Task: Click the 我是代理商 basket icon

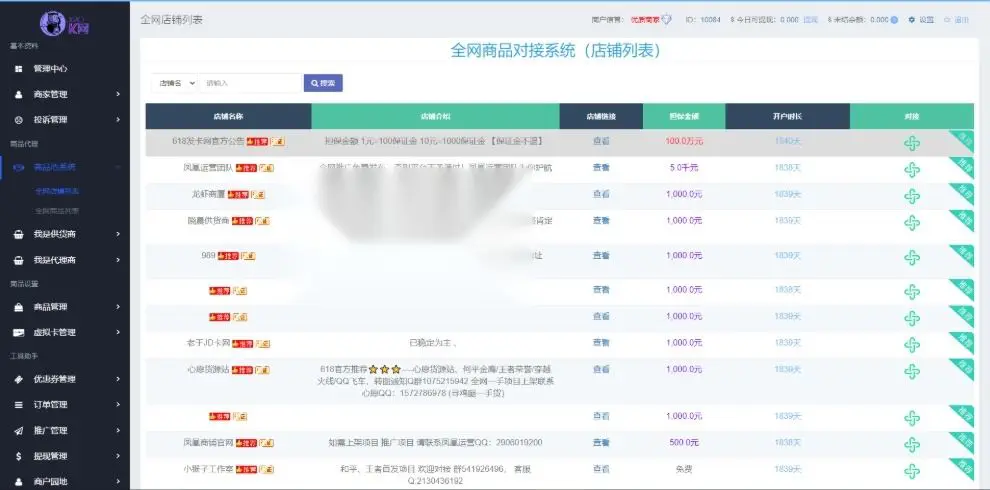Action: [x=18, y=260]
